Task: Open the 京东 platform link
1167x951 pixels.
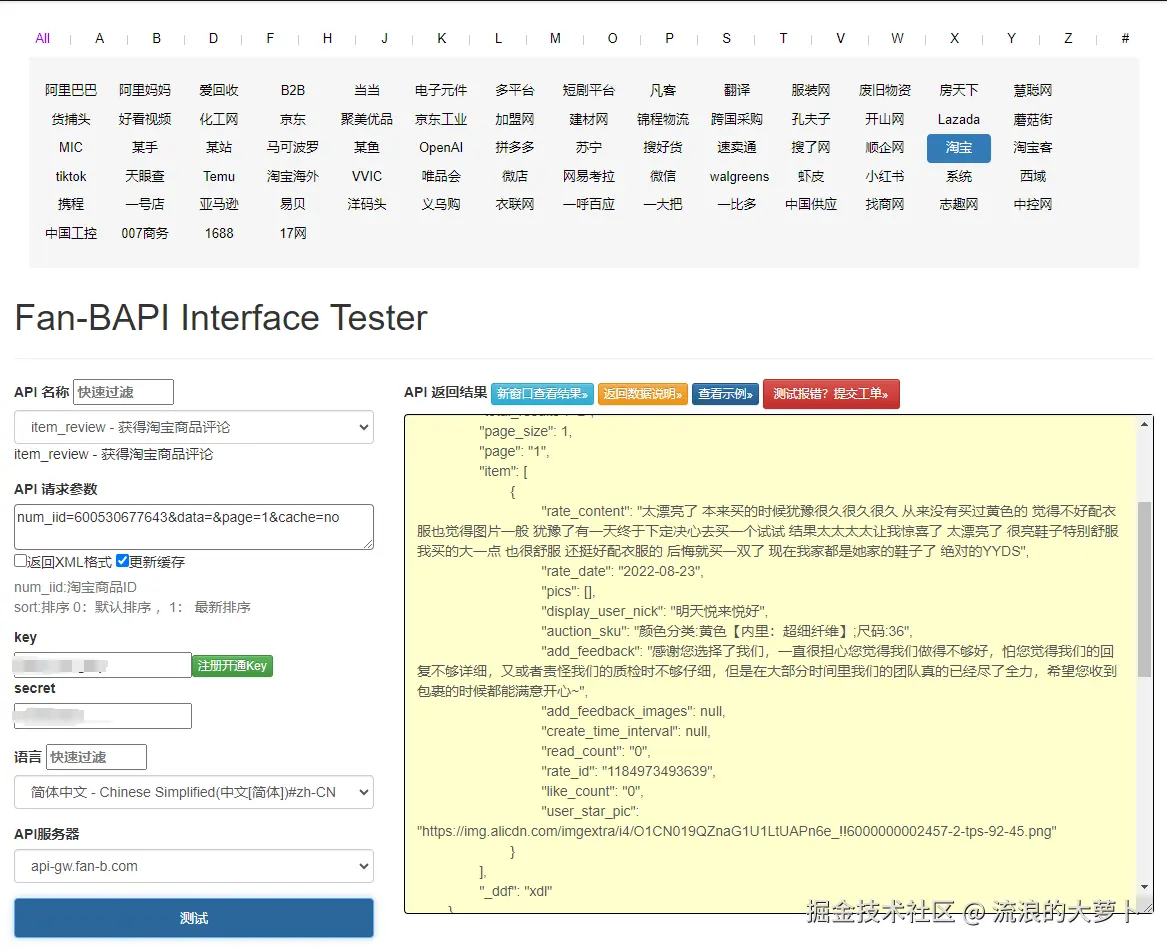Action: point(292,119)
